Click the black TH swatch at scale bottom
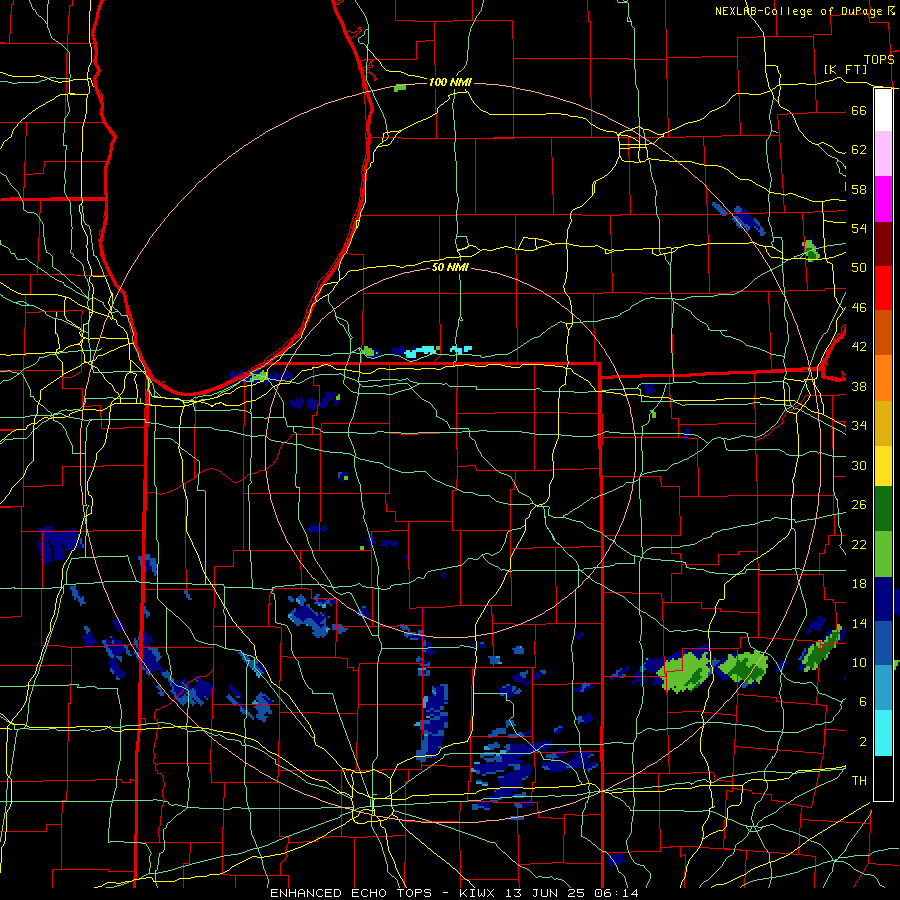Image resolution: width=900 pixels, height=900 pixels. point(883,778)
